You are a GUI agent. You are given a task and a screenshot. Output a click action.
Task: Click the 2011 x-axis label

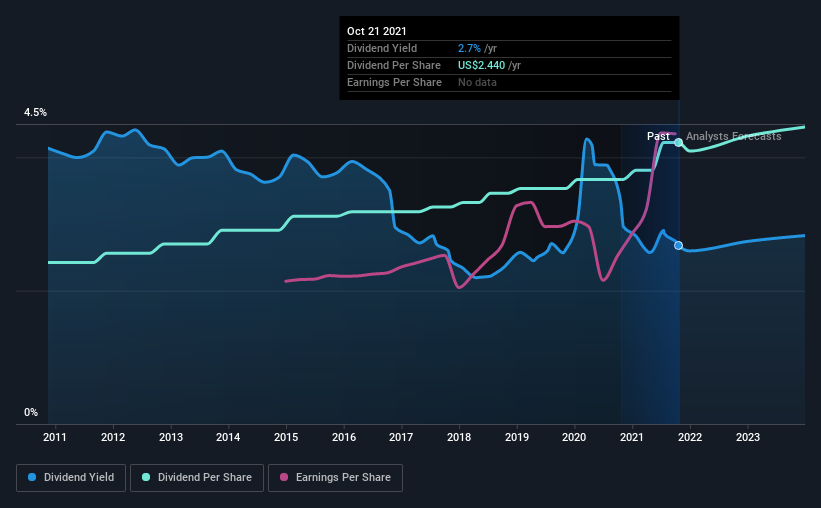tap(54, 437)
